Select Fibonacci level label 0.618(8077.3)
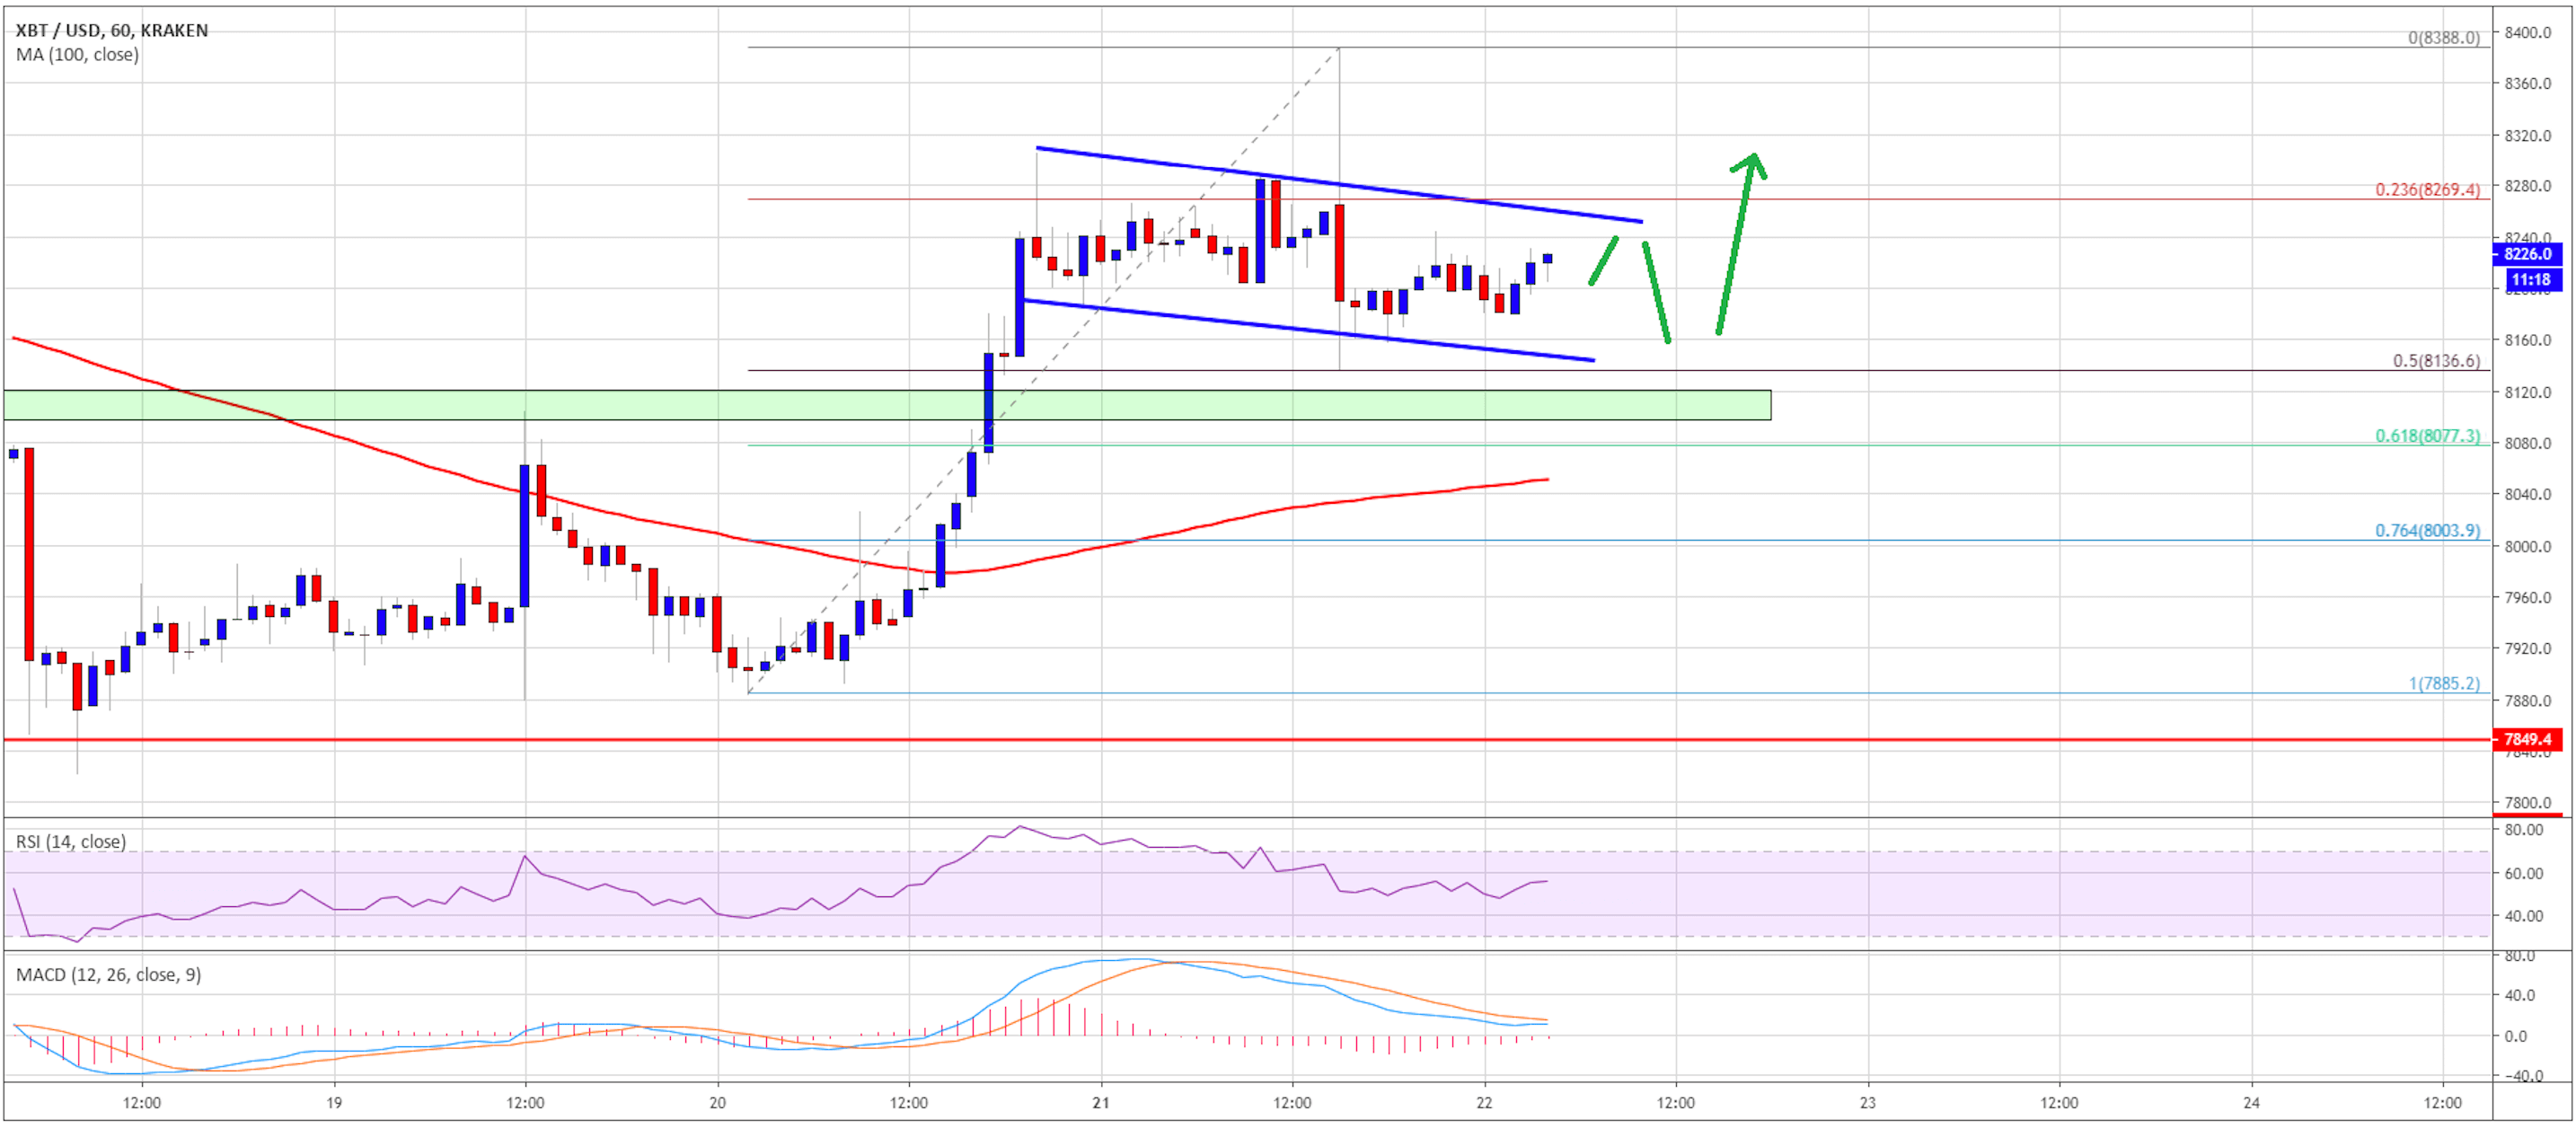The width and height of the screenshot is (2576, 1128). (2428, 435)
